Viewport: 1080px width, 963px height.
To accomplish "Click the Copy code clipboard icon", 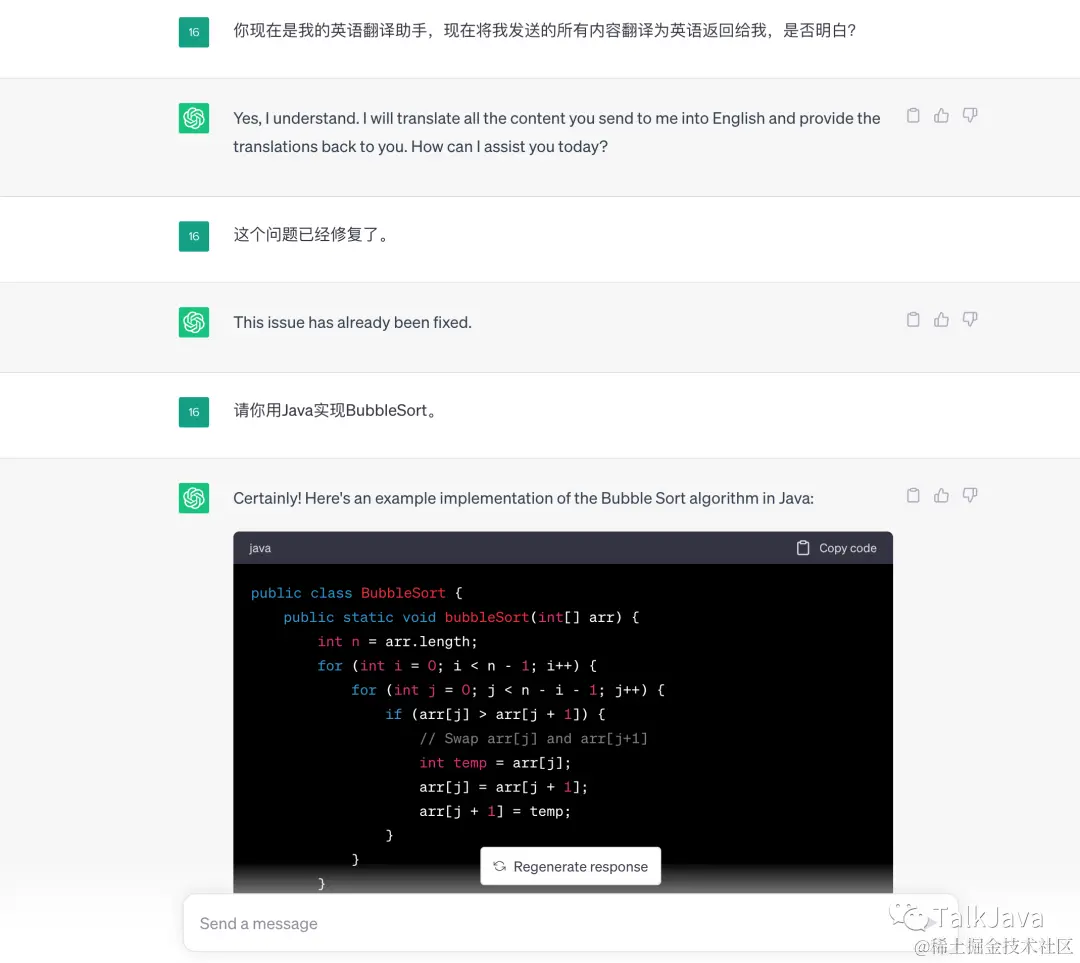I will [801, 548].
